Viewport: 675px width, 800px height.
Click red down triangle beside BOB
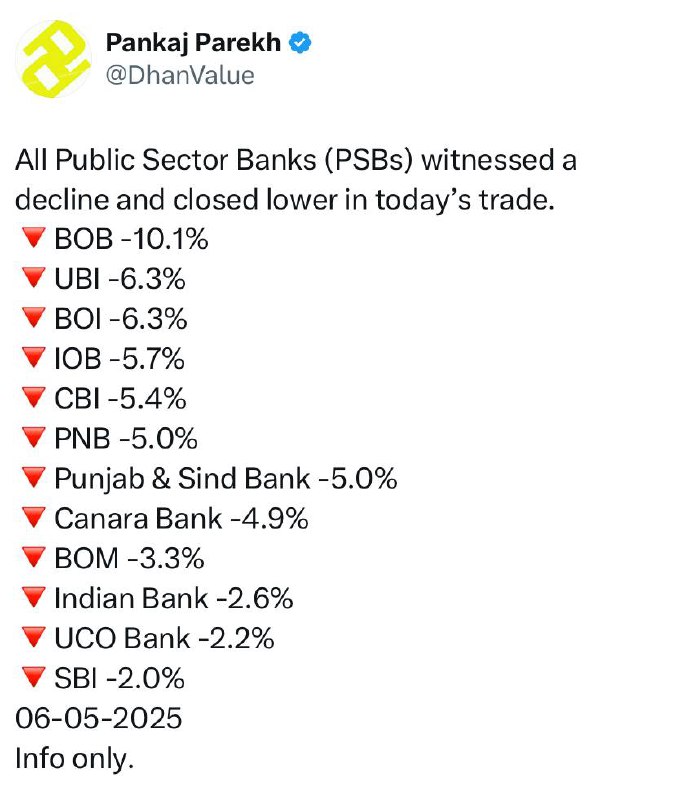tap(34, 238)
